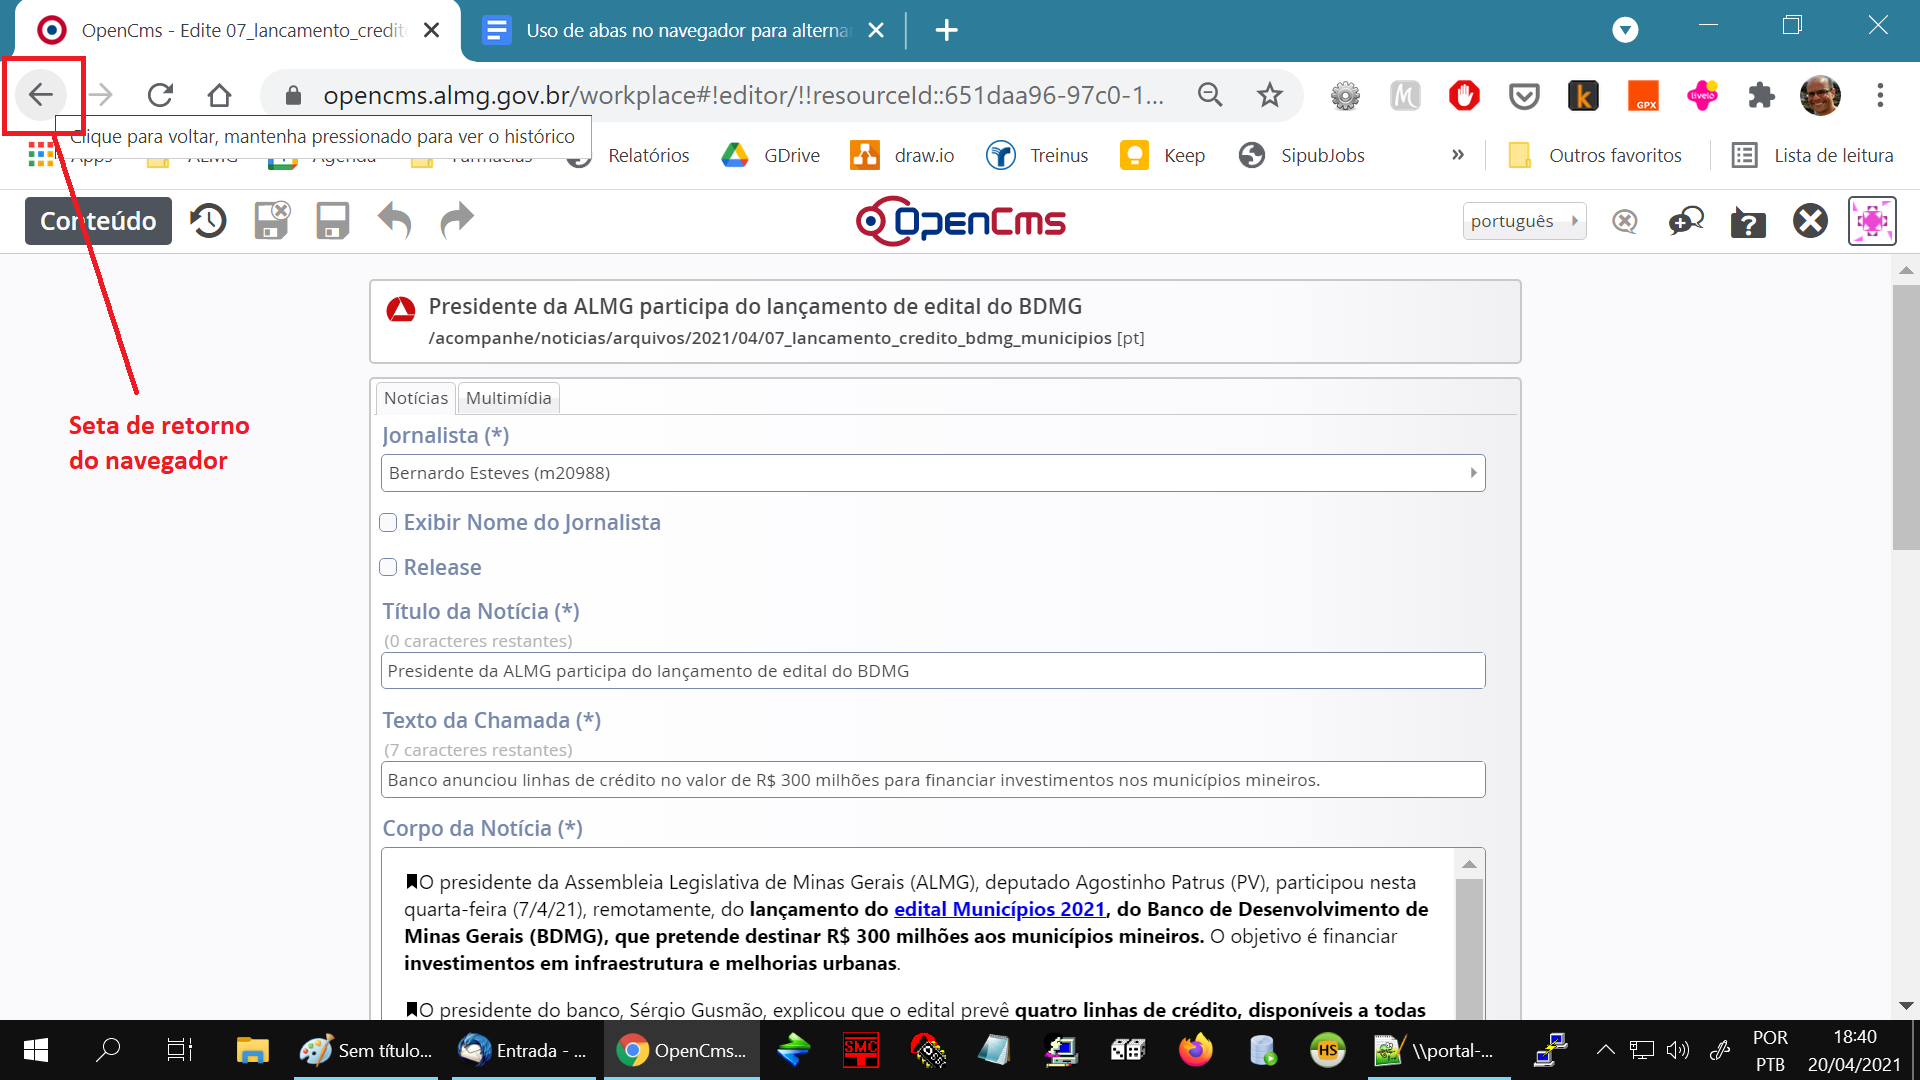Select the Notícias tab

(x=415, y=398)
